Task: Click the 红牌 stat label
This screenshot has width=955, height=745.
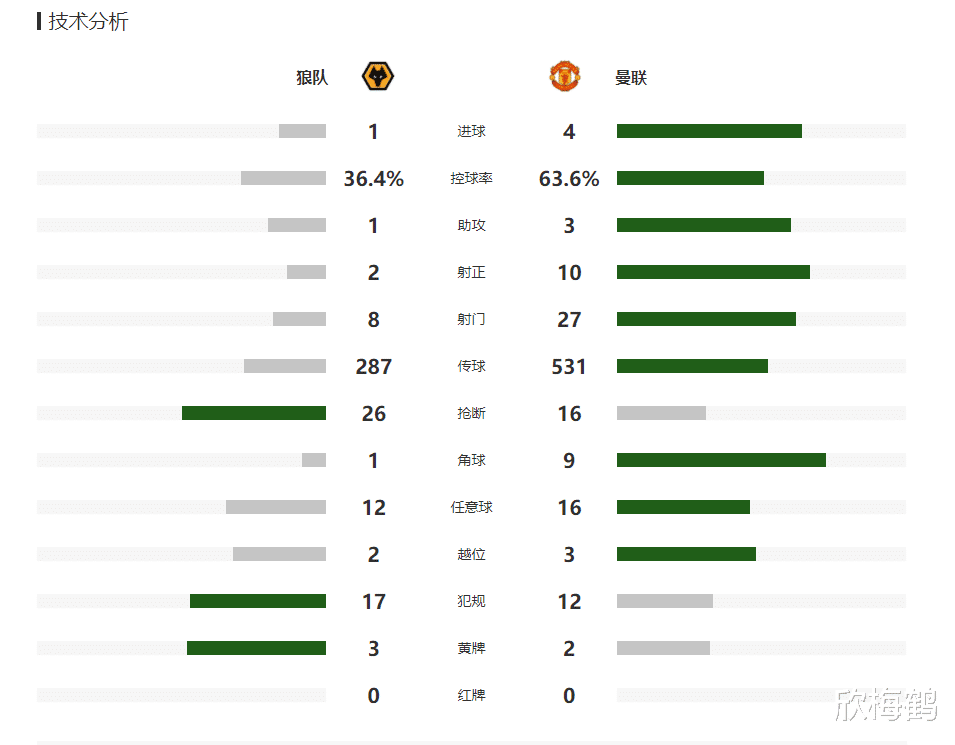Action: [x=471, y=695]
